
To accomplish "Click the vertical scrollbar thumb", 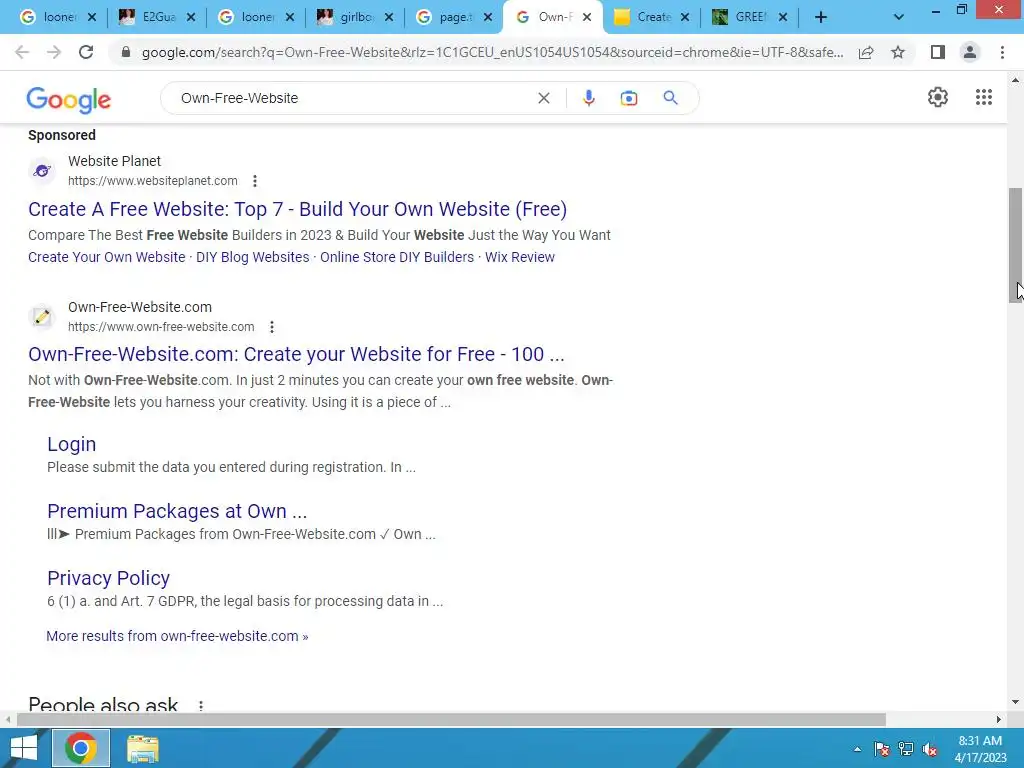I will click(x=1015, y=245).
